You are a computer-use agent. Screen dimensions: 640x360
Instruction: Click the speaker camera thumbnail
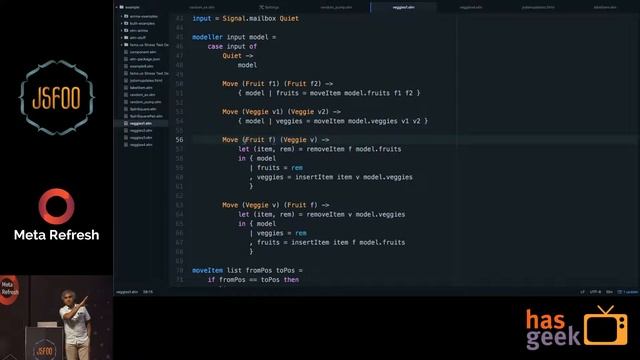pyautogui.click(x=56, y=318)
